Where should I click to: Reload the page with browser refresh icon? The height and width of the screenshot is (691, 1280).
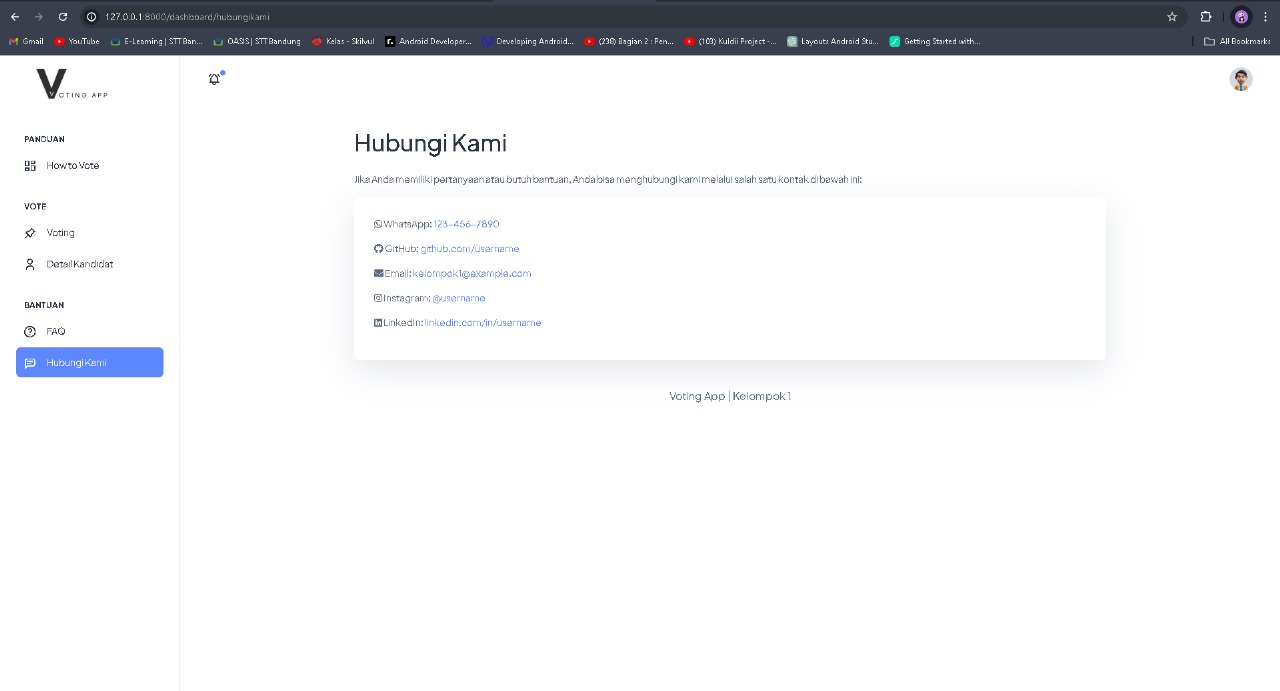tap(63, 17)
